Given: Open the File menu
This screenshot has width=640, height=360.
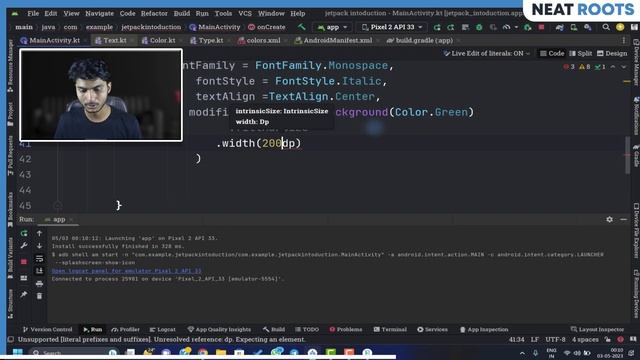Looking at the screenshot, I should tap(33, 13).
